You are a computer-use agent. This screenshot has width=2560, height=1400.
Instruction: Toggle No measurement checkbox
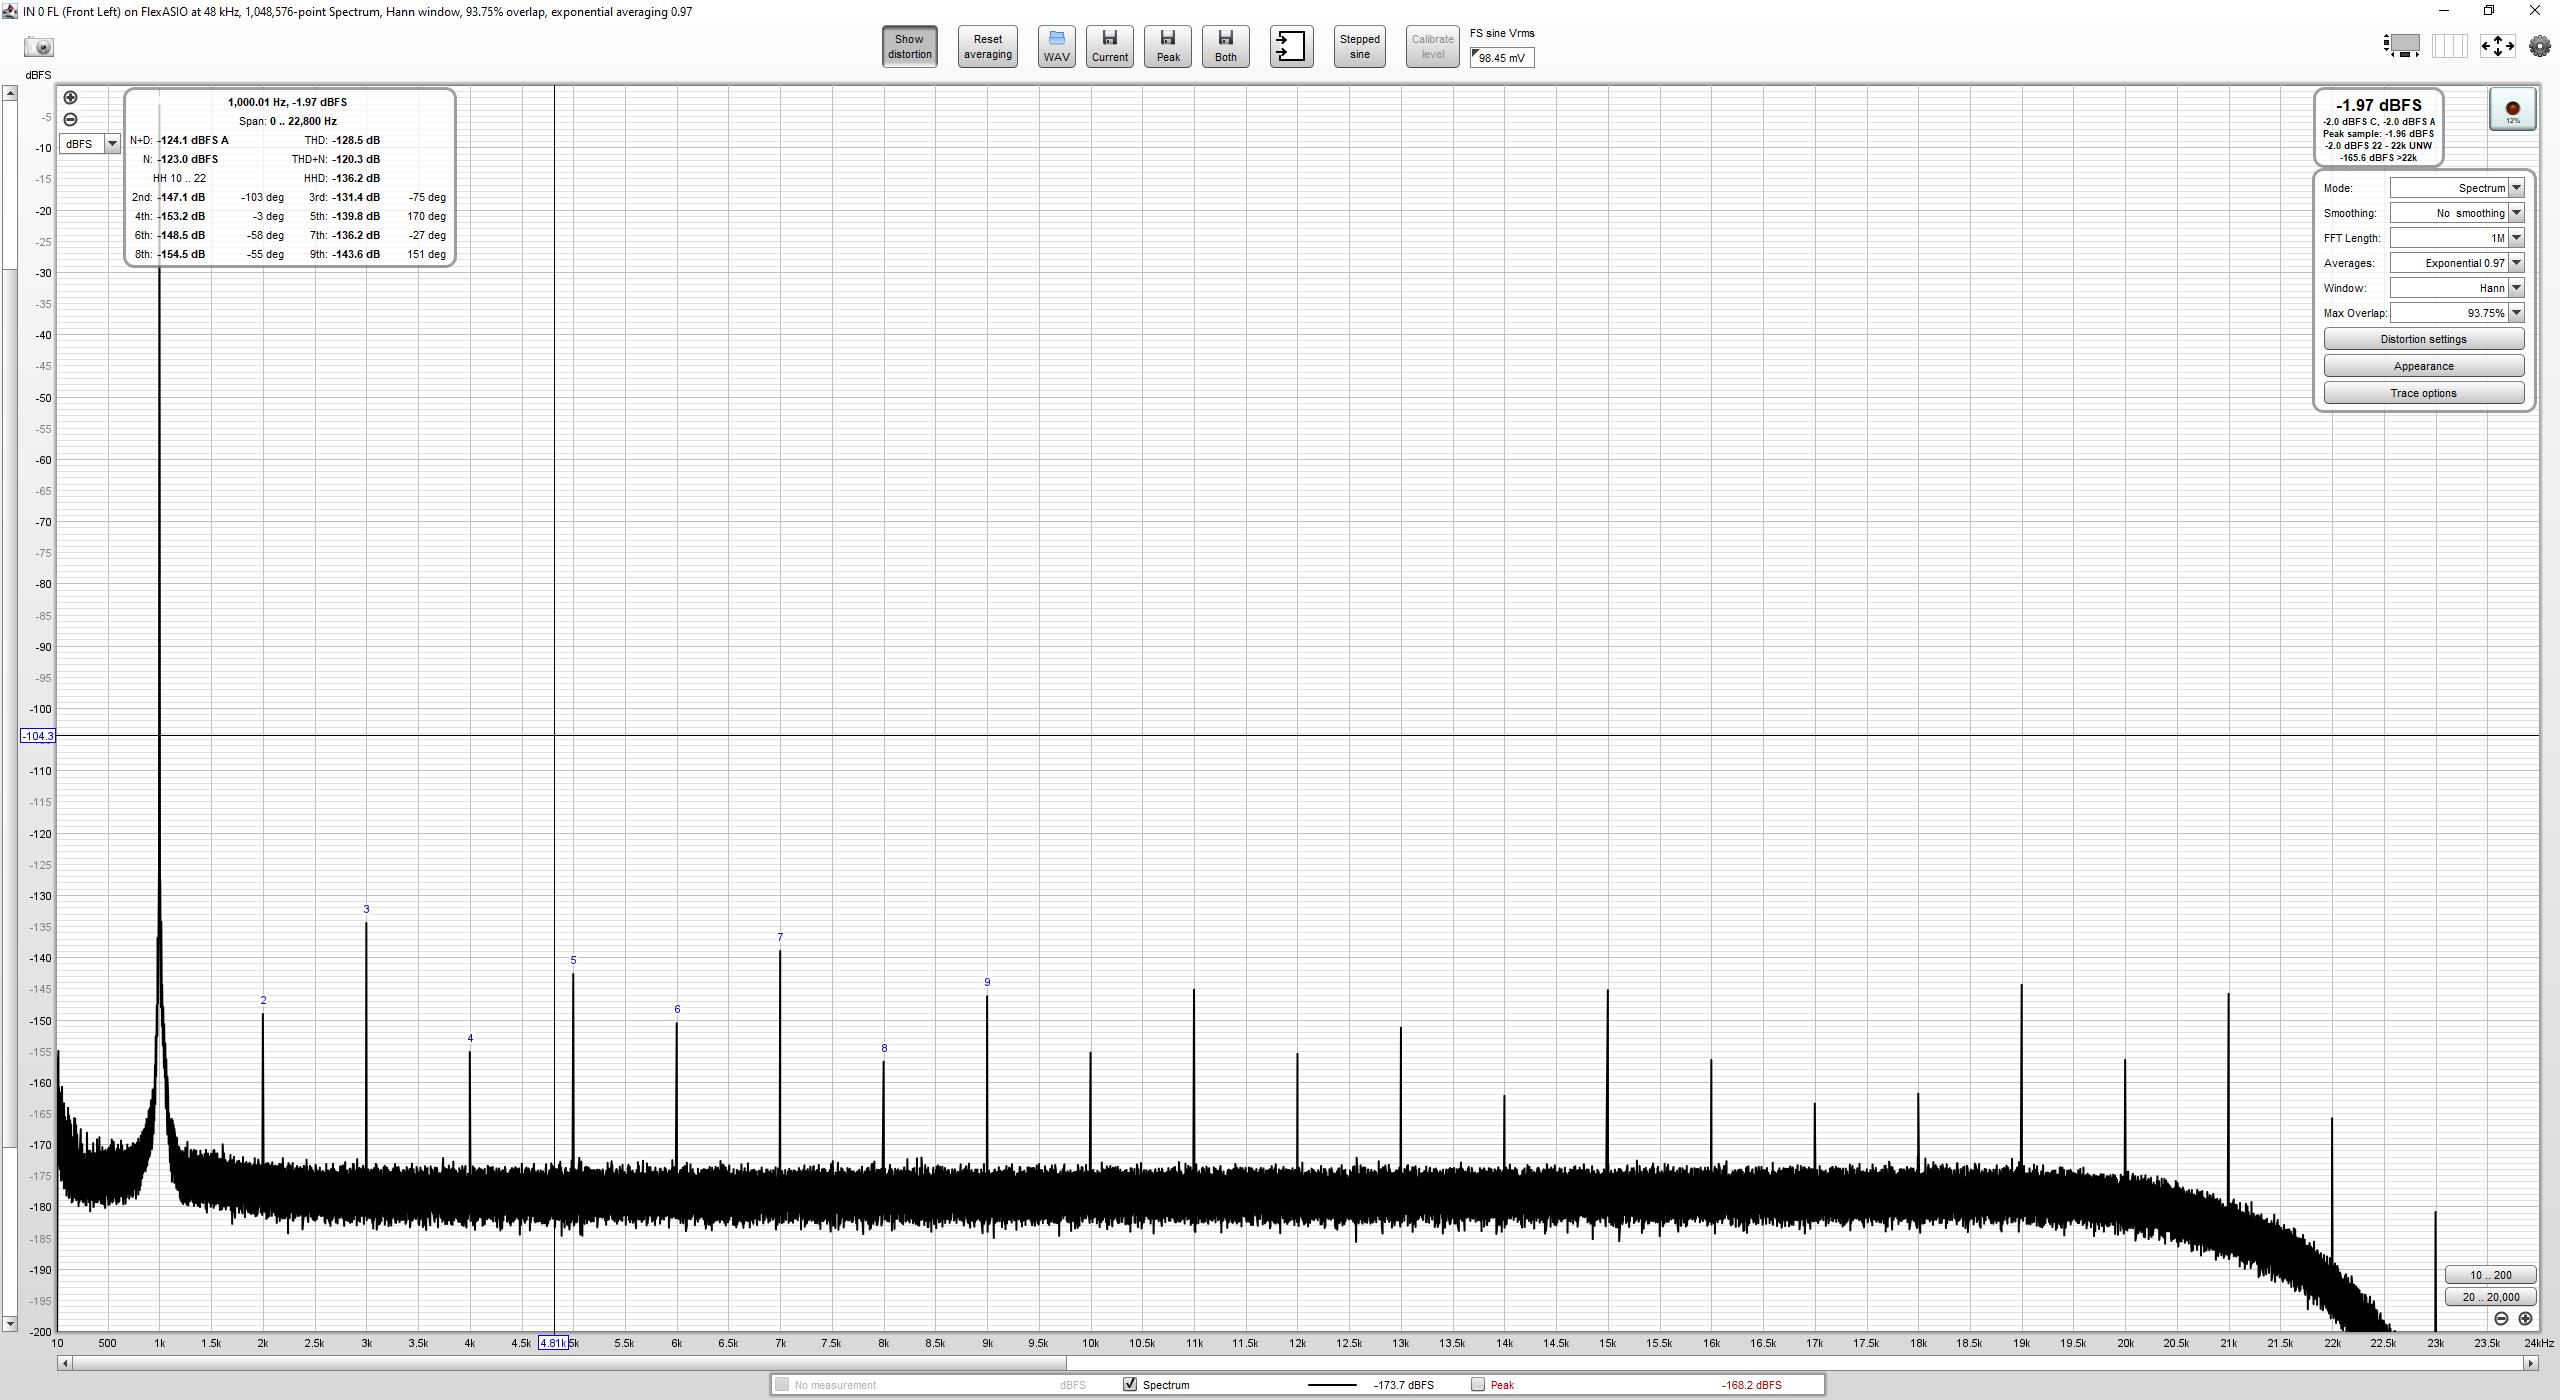click(782, 1385)
